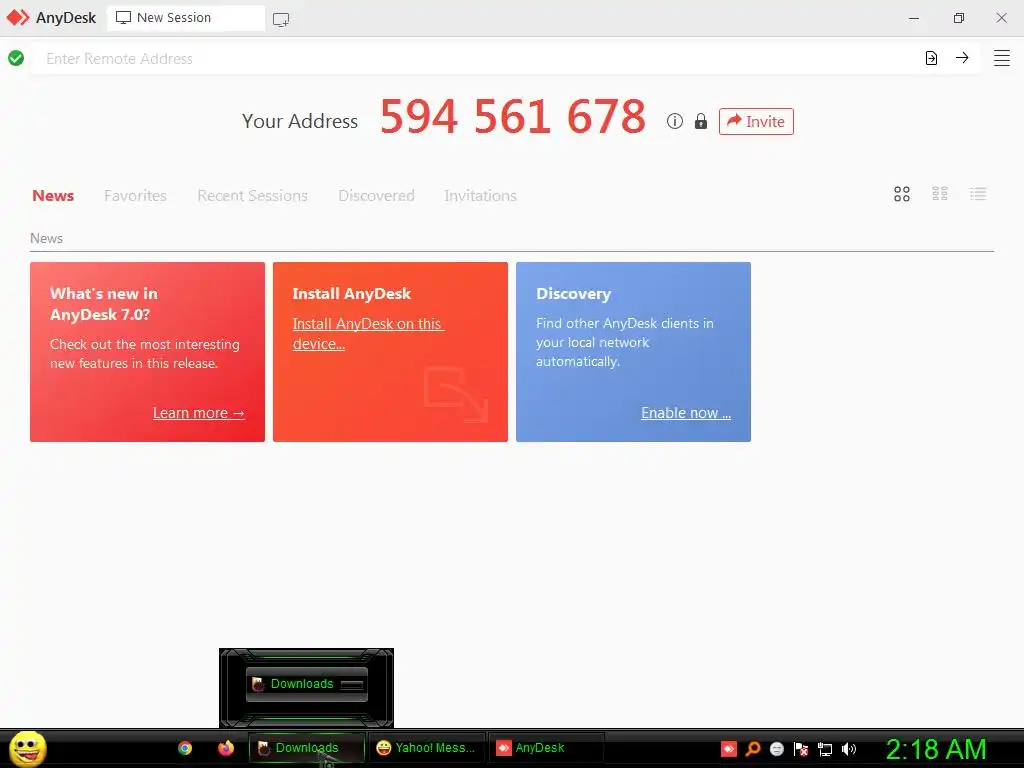Click the Invite button
This screenshot has height=768, width=1024.
[756, 121]
